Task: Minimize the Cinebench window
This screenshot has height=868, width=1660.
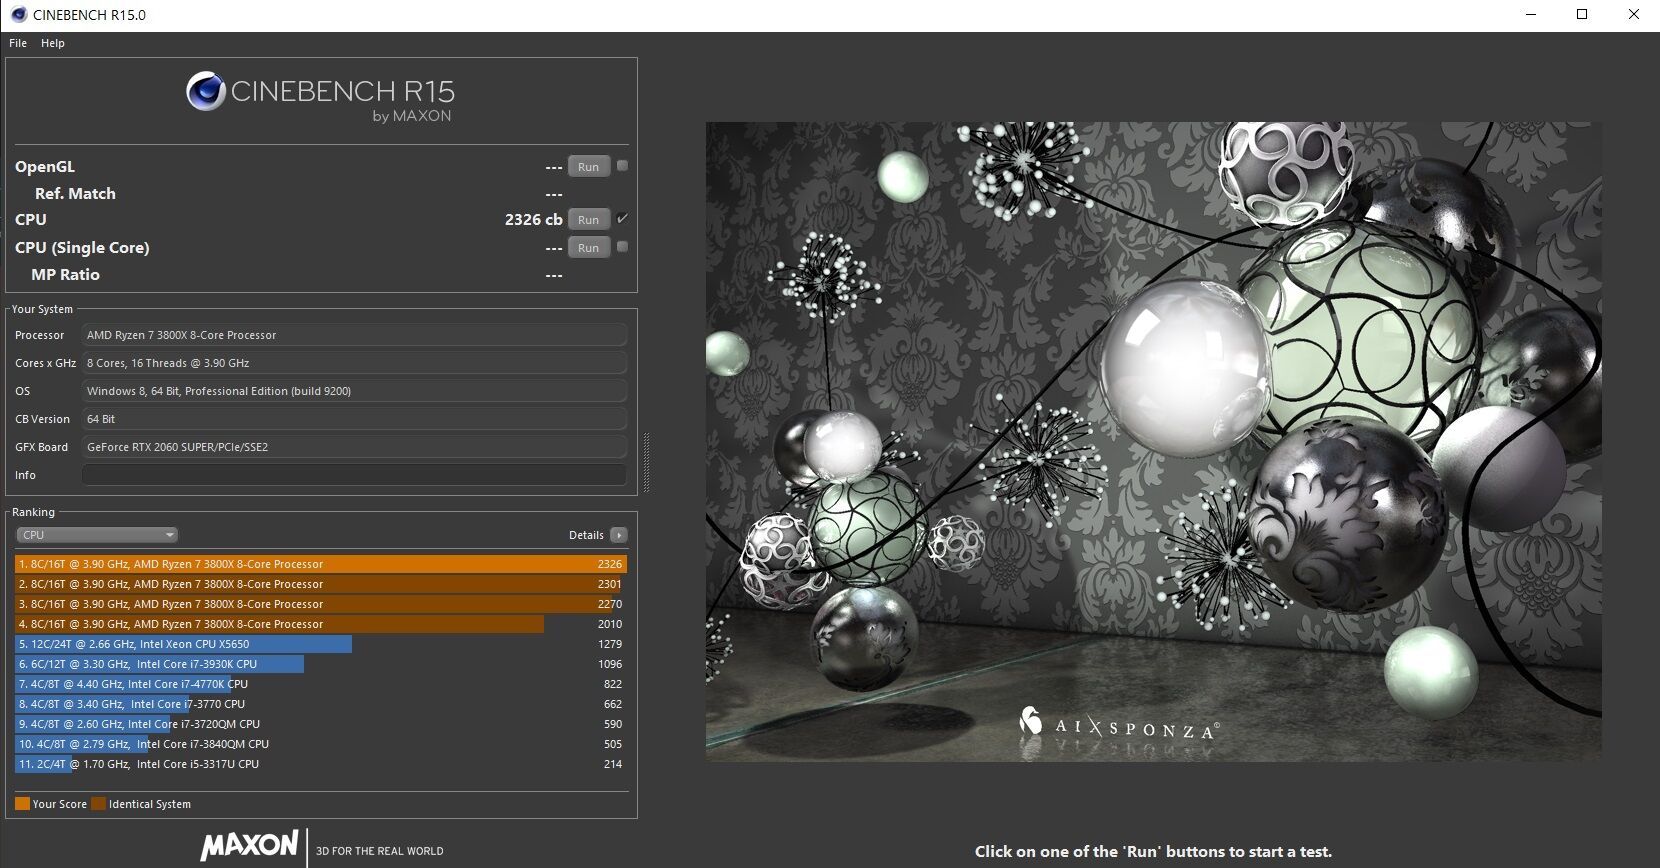Action: point(1531,14)
